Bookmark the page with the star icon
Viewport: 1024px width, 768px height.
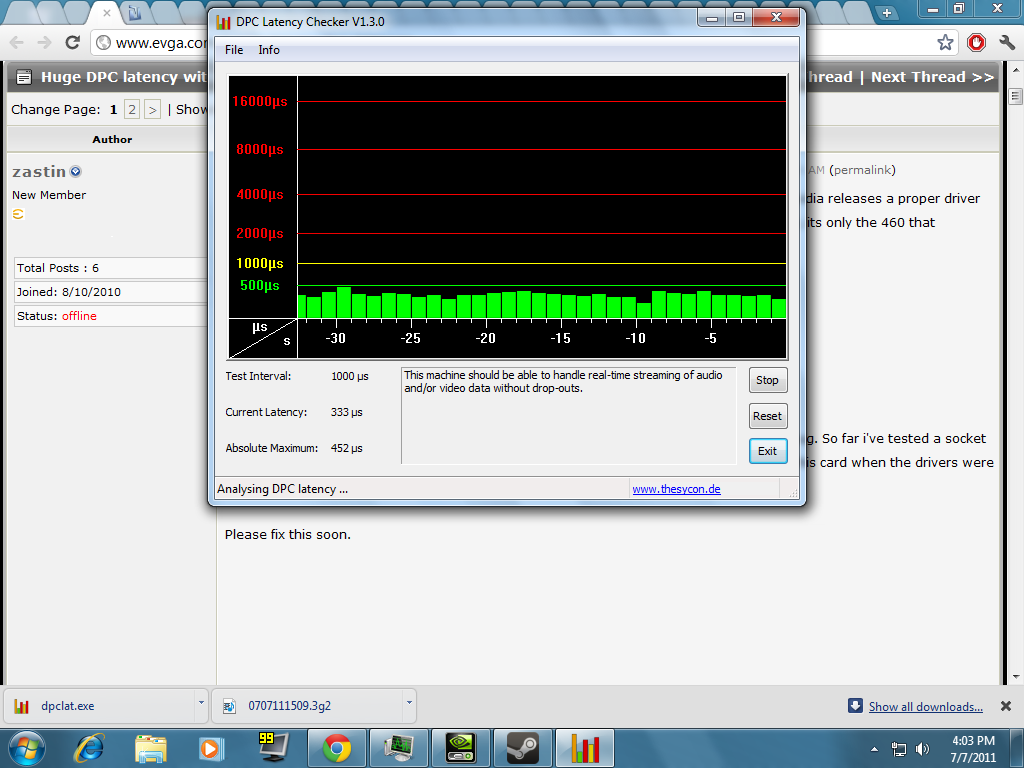click(945, 42)
